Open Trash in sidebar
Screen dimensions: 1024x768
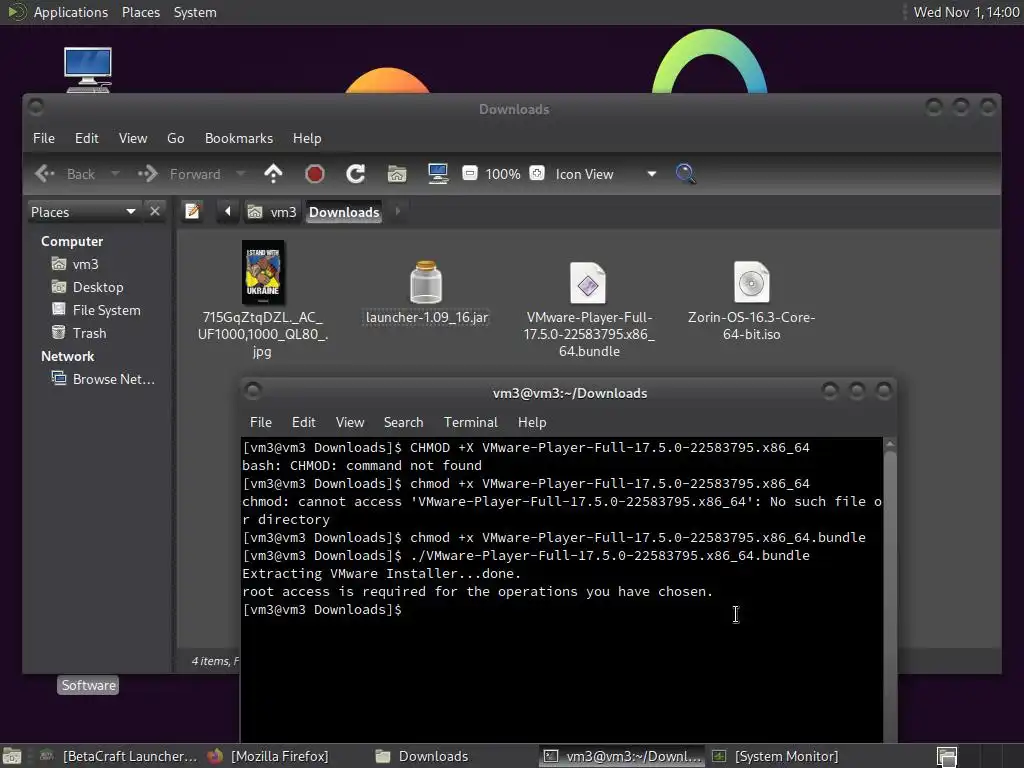(x=79, y=333)
